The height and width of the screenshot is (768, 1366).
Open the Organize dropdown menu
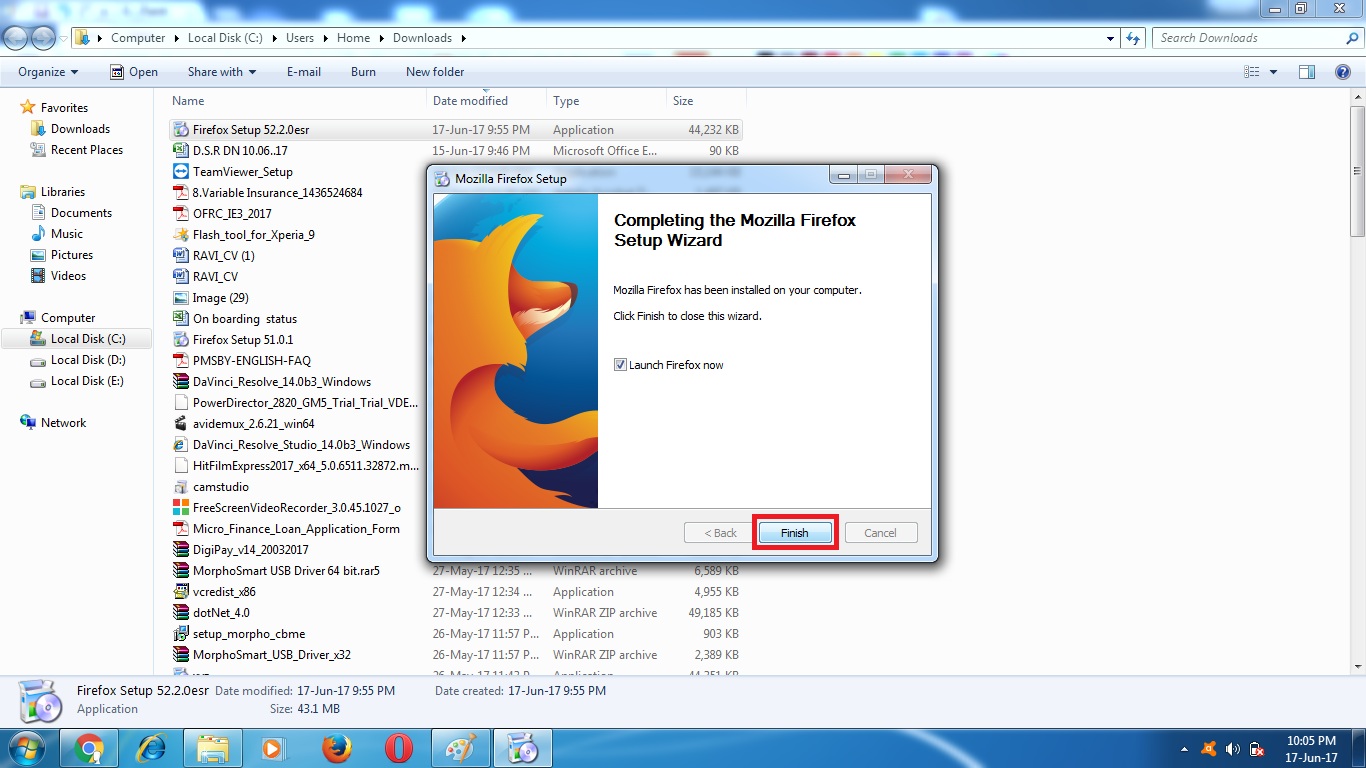(48, 72)
